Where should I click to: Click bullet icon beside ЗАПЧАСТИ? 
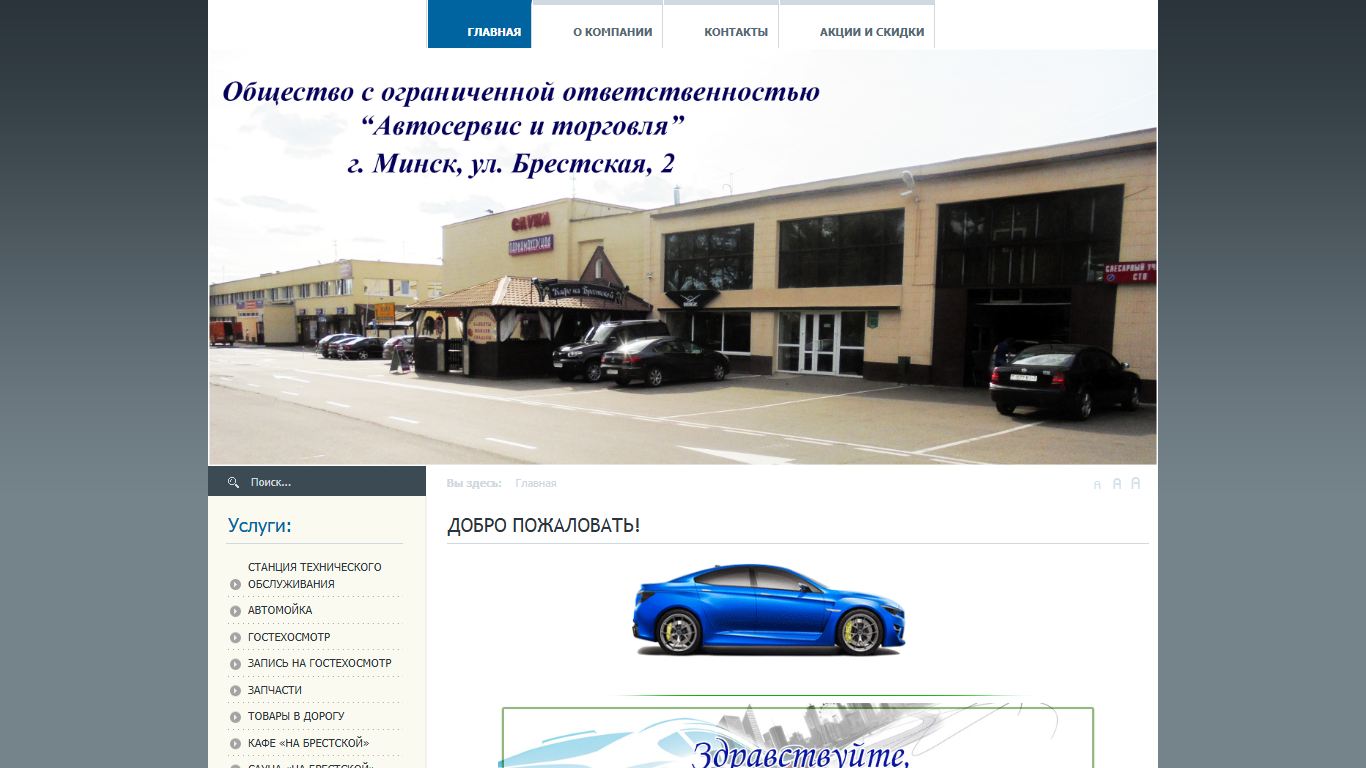pos(235,691)
